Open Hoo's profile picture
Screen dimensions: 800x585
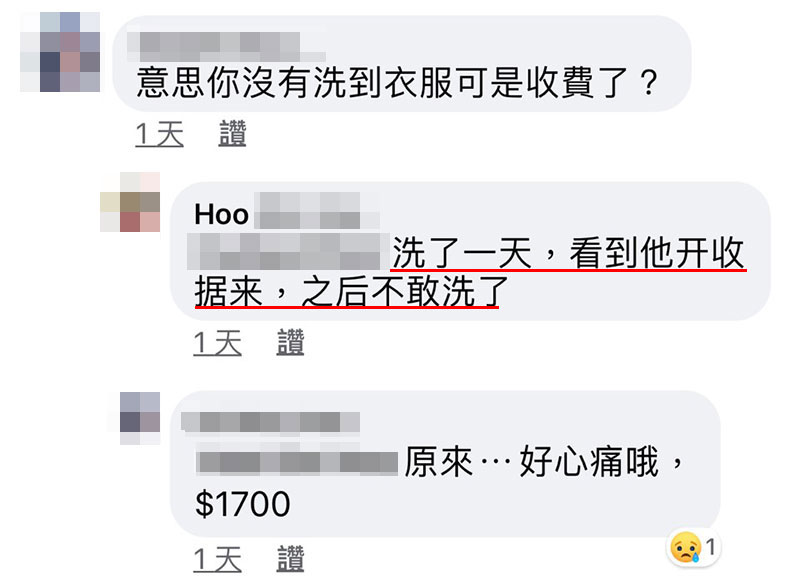pyautogui.click(x=130, y=202)
